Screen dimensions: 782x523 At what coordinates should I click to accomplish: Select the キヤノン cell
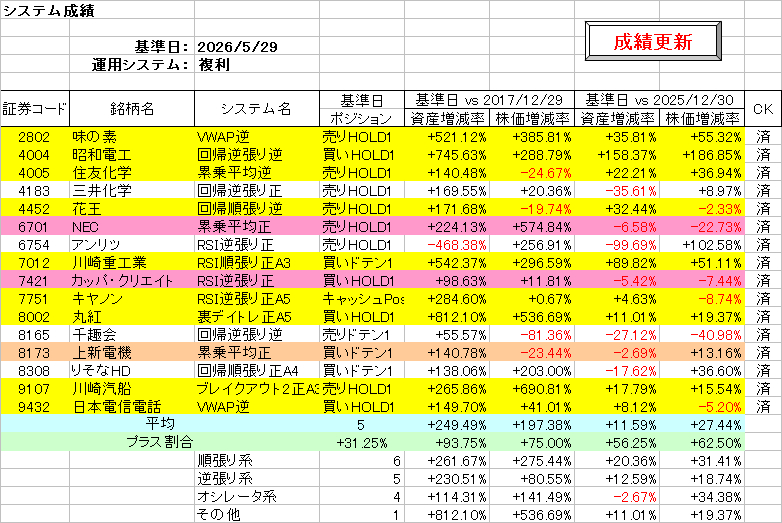[132, 299]
